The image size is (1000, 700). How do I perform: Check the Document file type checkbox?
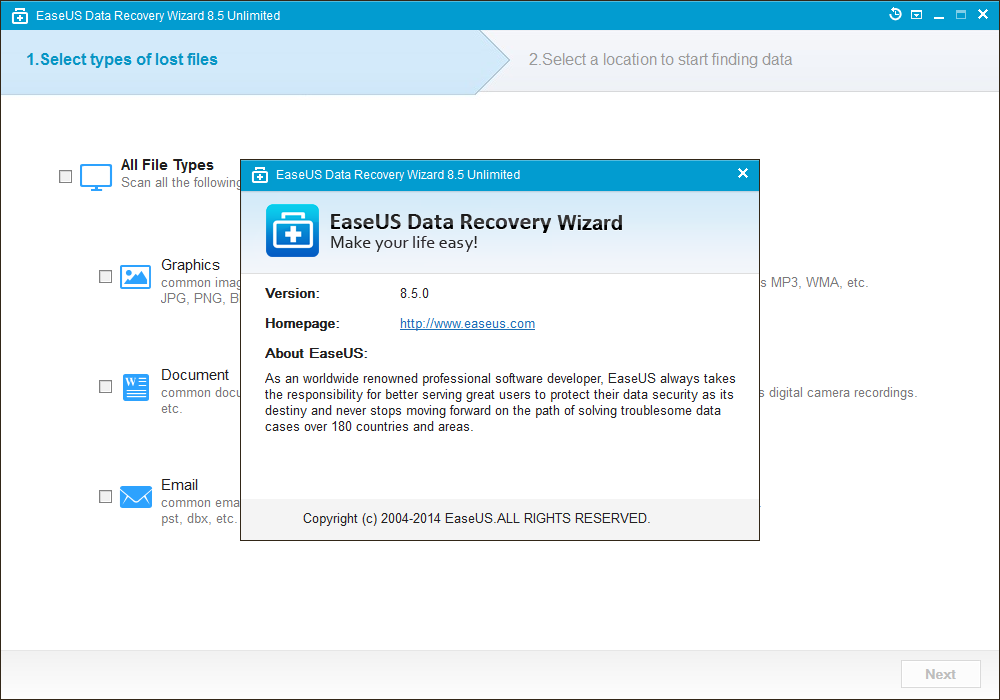(105, 387)
